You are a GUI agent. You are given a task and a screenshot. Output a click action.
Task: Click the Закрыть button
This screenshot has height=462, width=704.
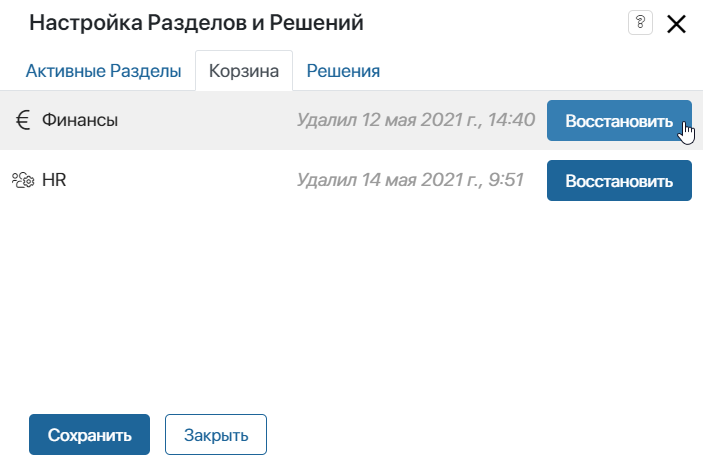(216, 435)
